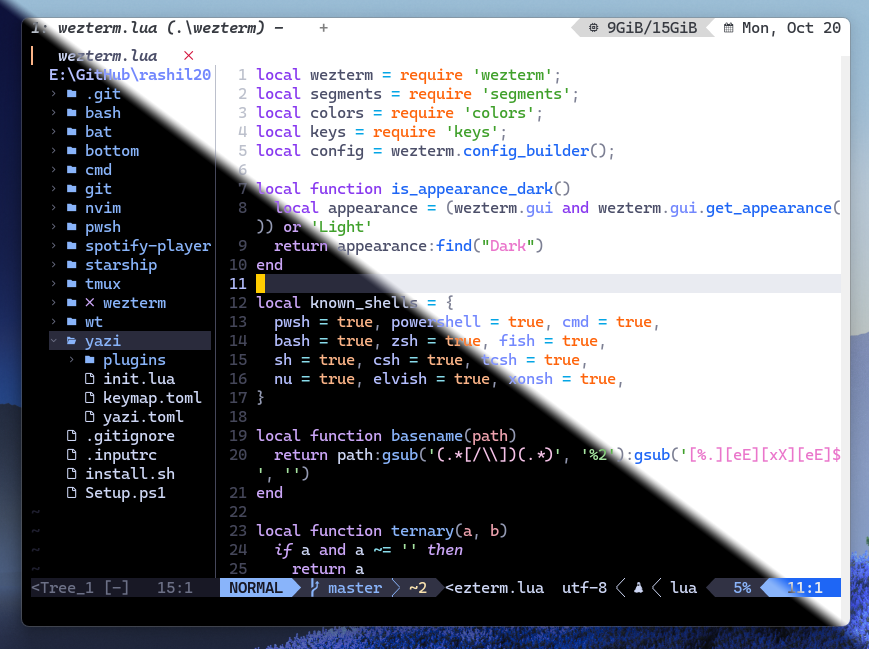The image size is (869, 649).
Task: Click the file-format icon left of lua in statusline
Action: point(637,588)
